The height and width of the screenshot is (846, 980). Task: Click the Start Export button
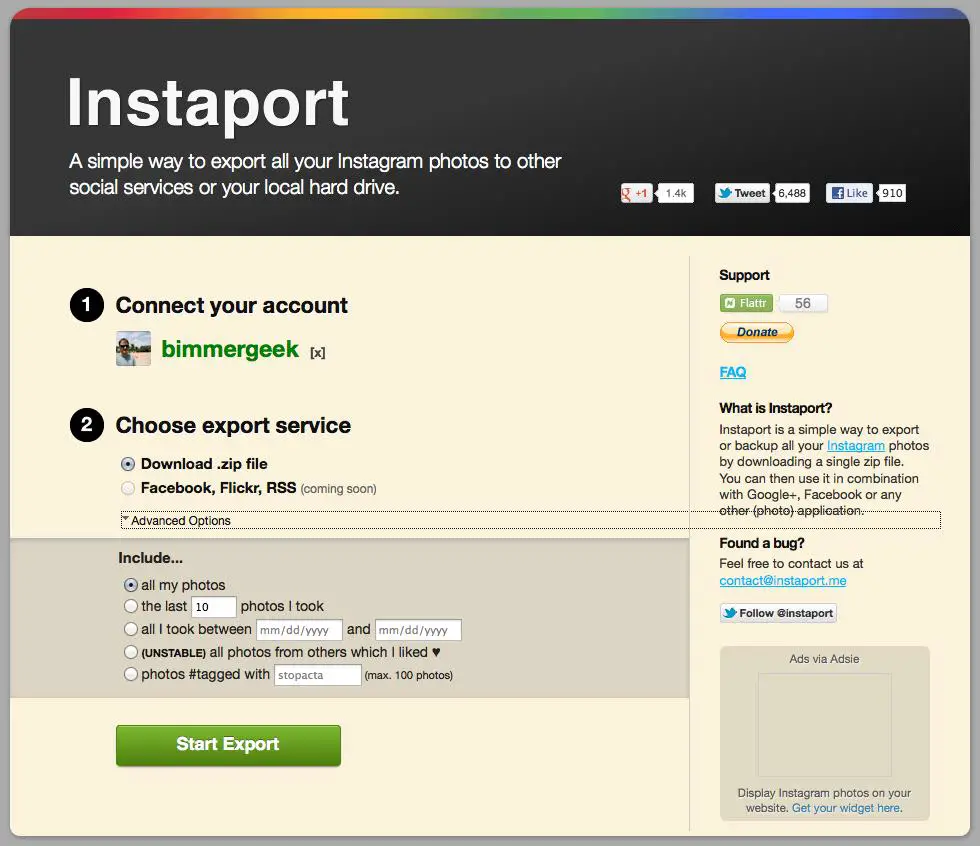[228, 745]
